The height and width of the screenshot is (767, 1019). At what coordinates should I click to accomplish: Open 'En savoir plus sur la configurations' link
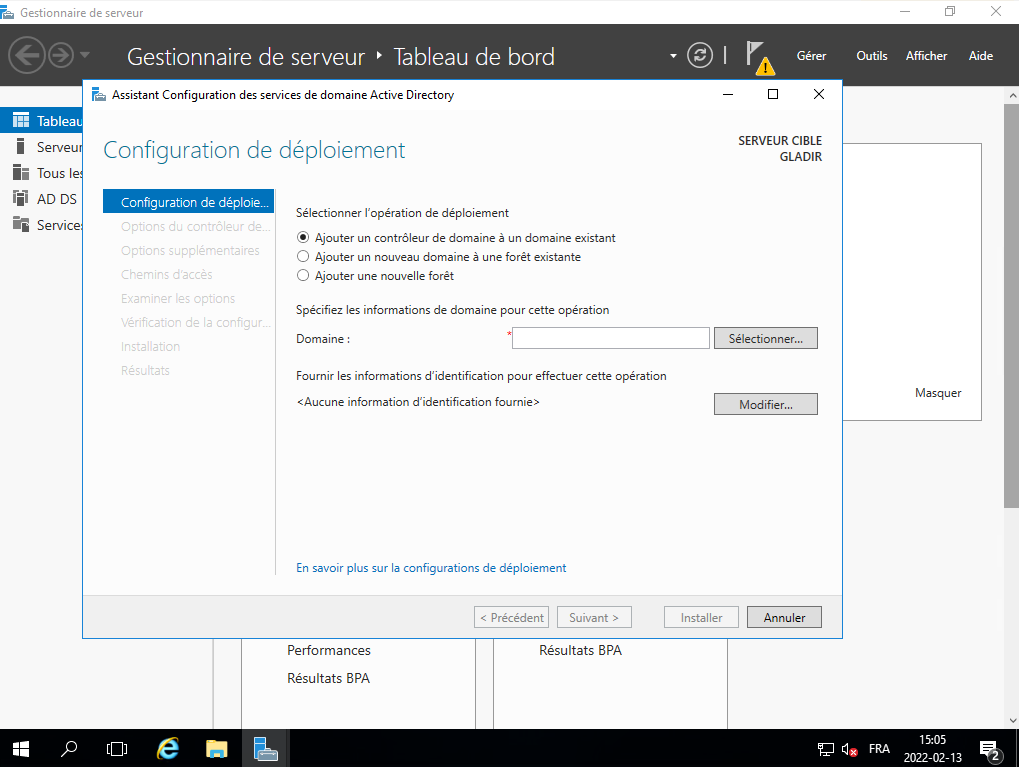click(431, 567)
